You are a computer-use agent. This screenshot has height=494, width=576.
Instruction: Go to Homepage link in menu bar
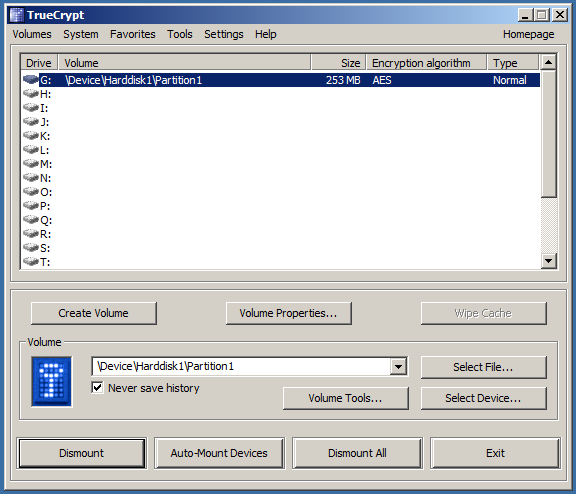click(528, 34)
